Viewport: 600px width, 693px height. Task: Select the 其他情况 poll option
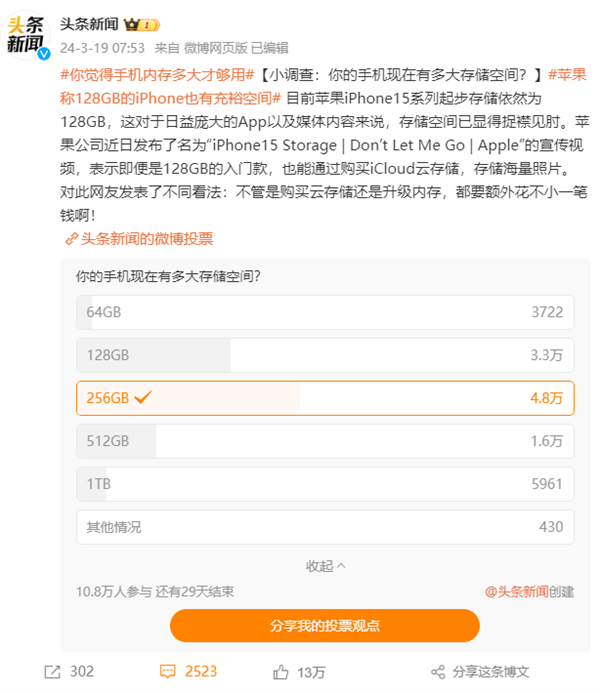(325, 527)
